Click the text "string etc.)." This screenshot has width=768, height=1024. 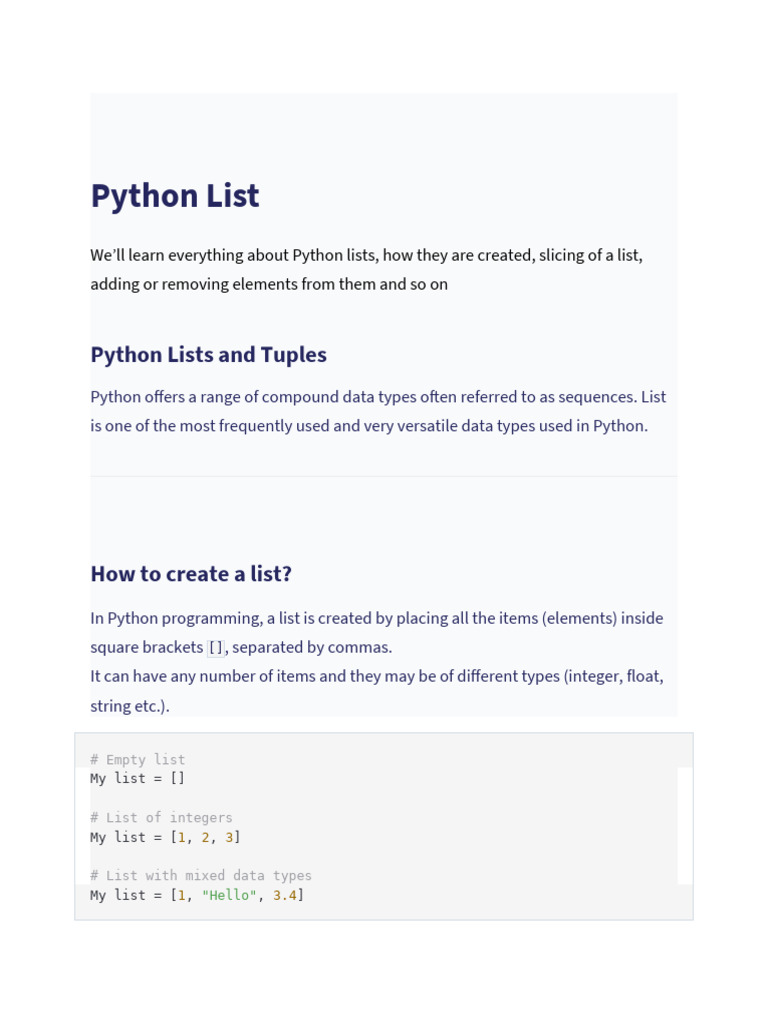pos(130,706)
